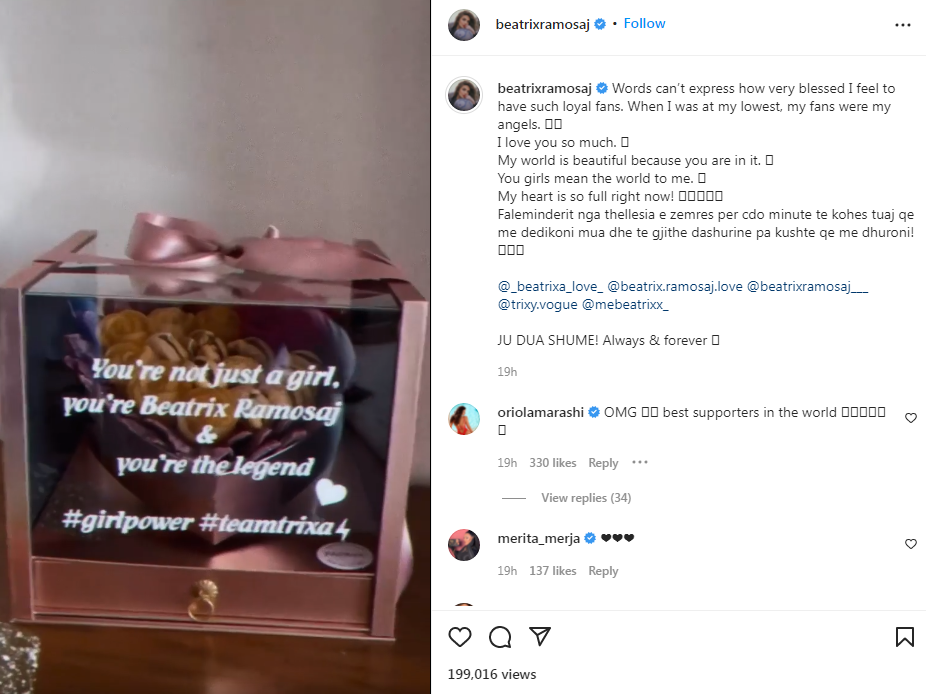Click the gift box video to play or pause
Viewport: 926px width, 694px height.
(215, 347)
